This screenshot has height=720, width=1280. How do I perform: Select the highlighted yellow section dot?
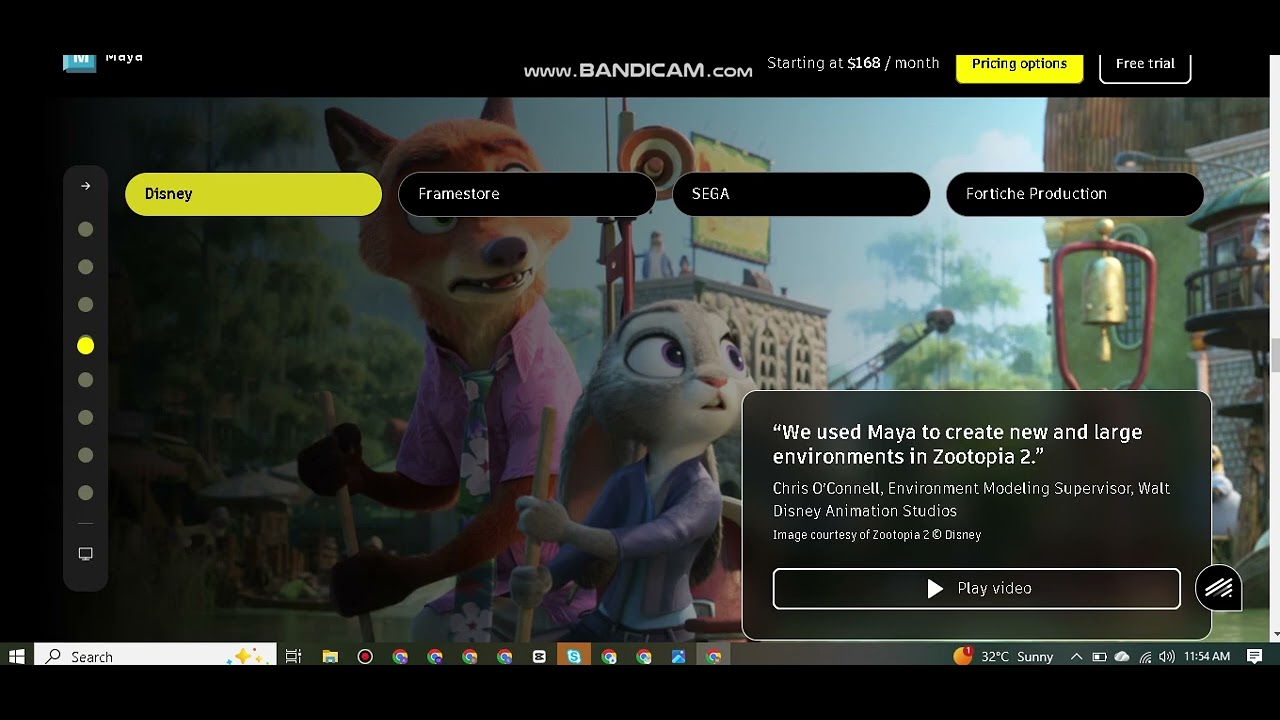point(86,345)
